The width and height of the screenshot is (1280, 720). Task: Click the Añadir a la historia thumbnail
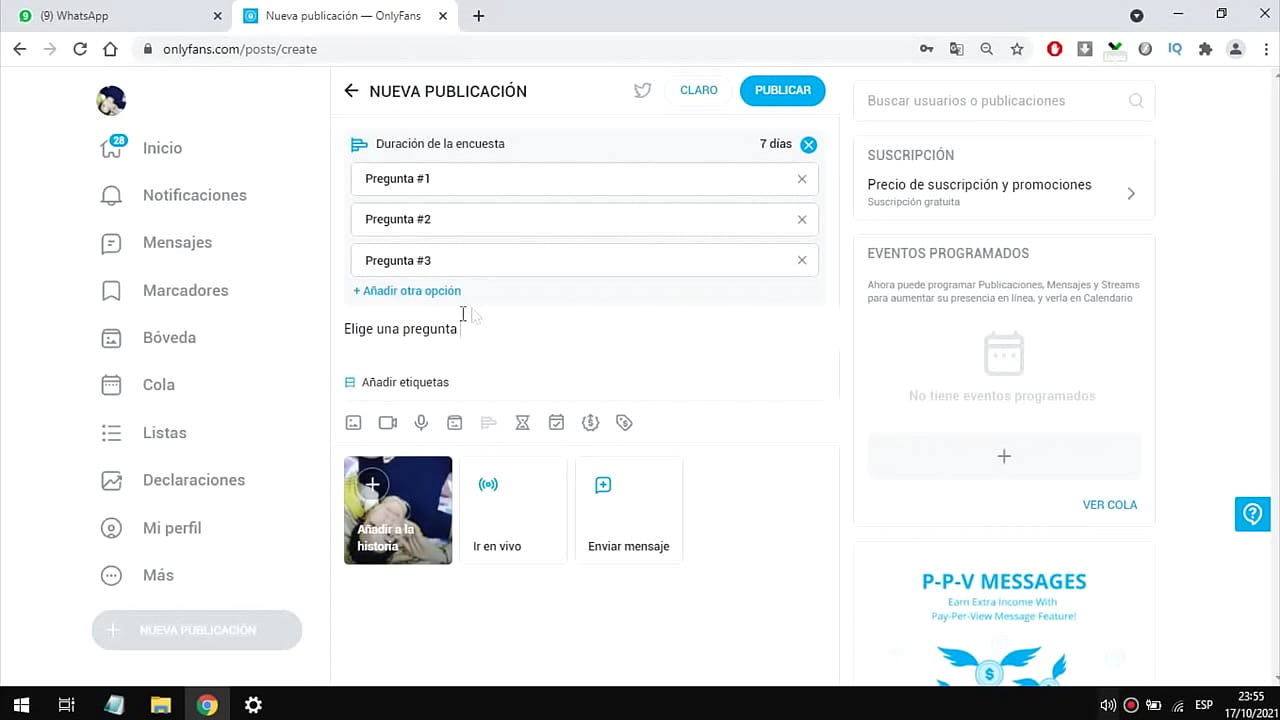[398, 510]
